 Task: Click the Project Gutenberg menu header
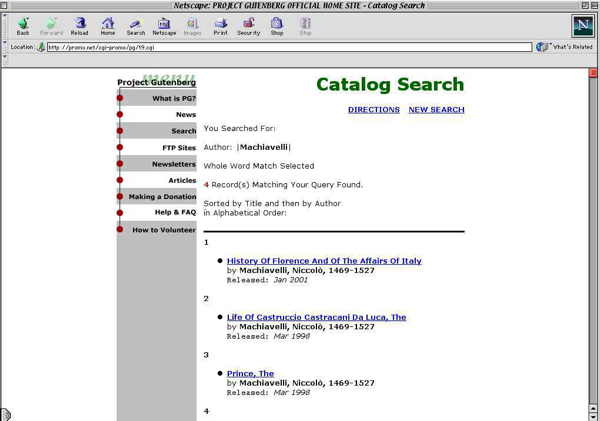[x=157, y=82]
